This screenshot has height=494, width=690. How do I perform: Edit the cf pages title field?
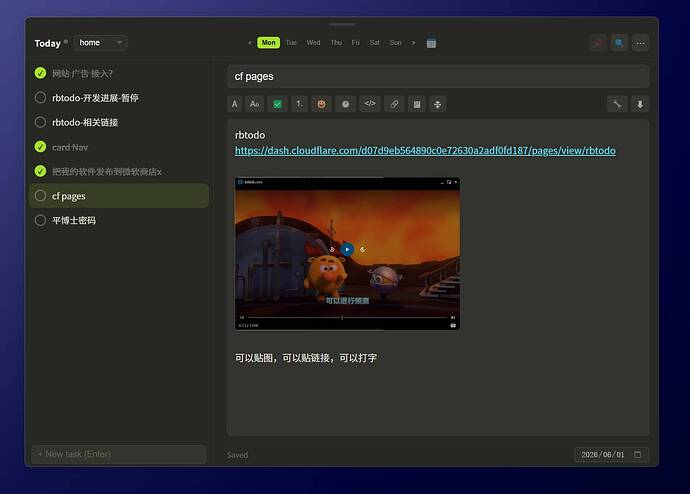[x=438, y=76]
